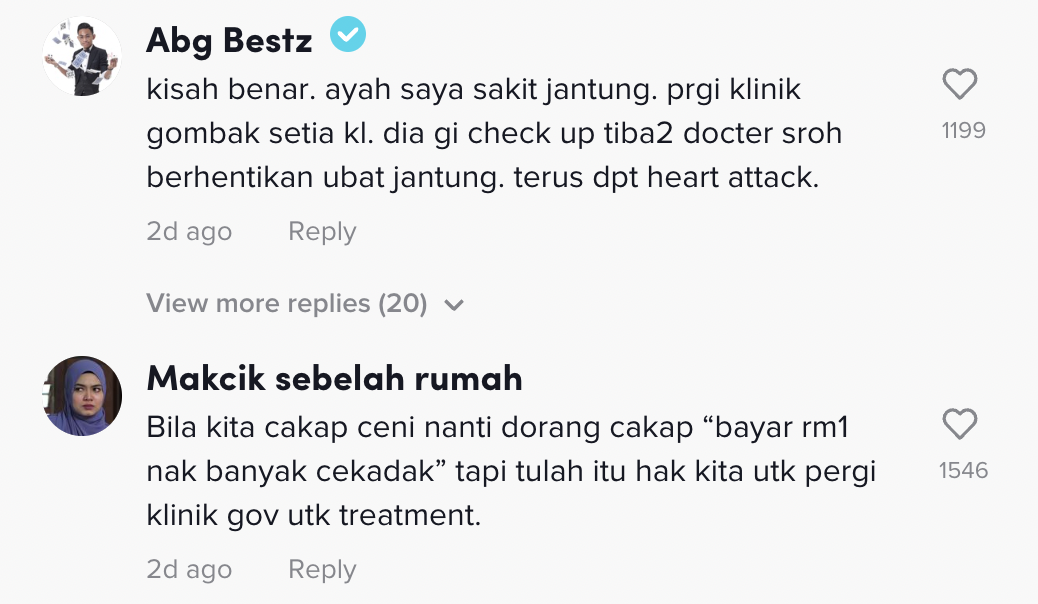The image size is (1038, 604).
Task: Expand replies using the chevron arrow
Action: [454, 305]
